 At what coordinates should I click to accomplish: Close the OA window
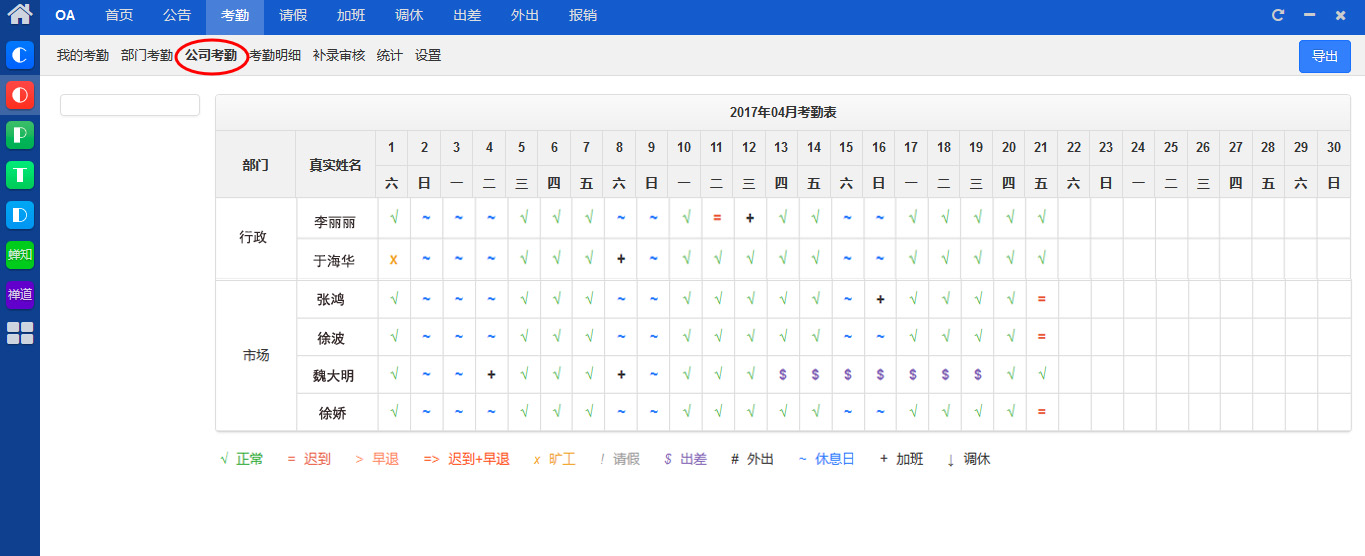pyautogui.click(x=1340, y=15)
